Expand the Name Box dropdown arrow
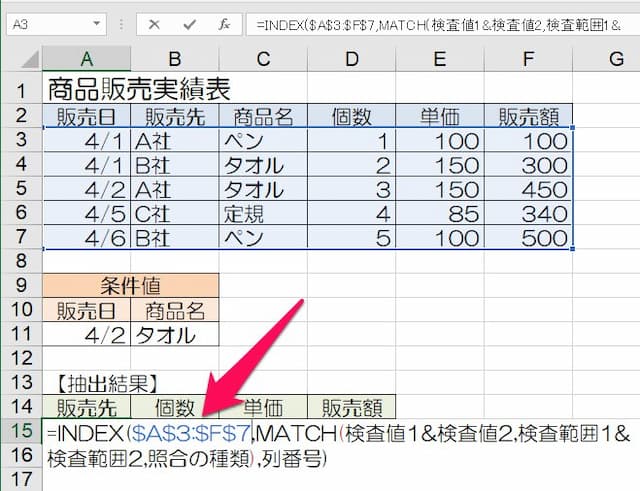Image resolution: width=640 pixels, height=491 pixels. tap(96, 23)
